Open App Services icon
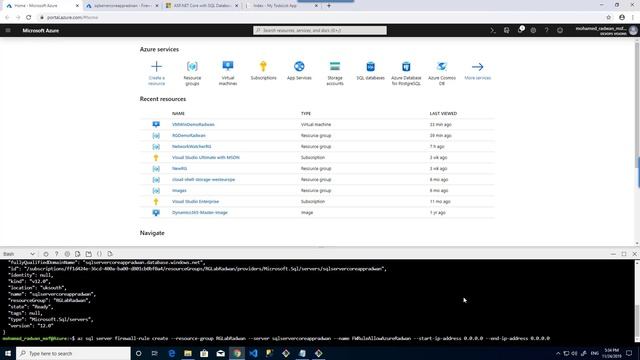This screenshot has width=640, height=360. coord(299,66)
